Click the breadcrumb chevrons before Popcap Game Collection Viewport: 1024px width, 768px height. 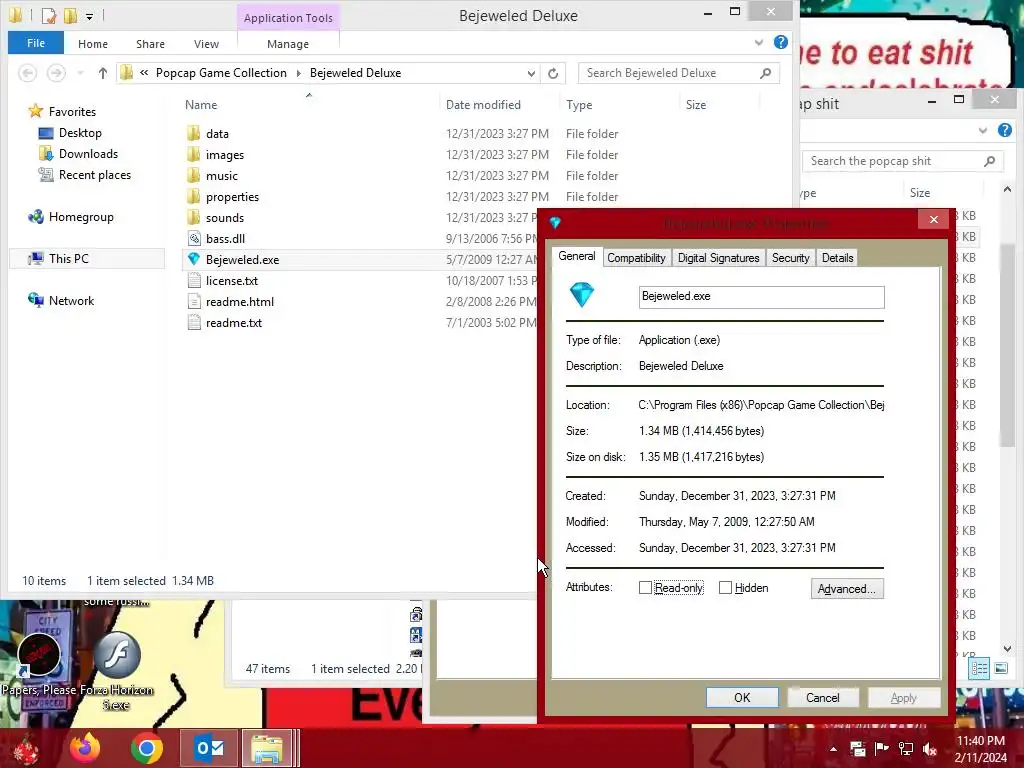point(144,73)
